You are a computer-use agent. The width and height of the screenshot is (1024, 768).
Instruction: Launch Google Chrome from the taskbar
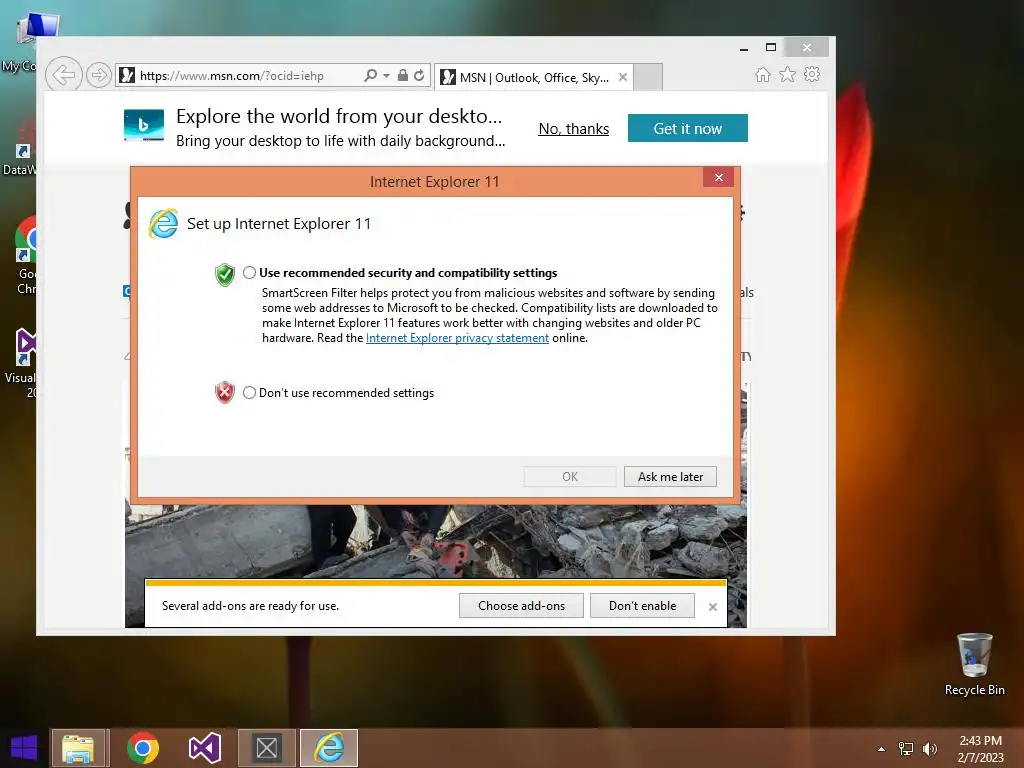click(143, 748)
